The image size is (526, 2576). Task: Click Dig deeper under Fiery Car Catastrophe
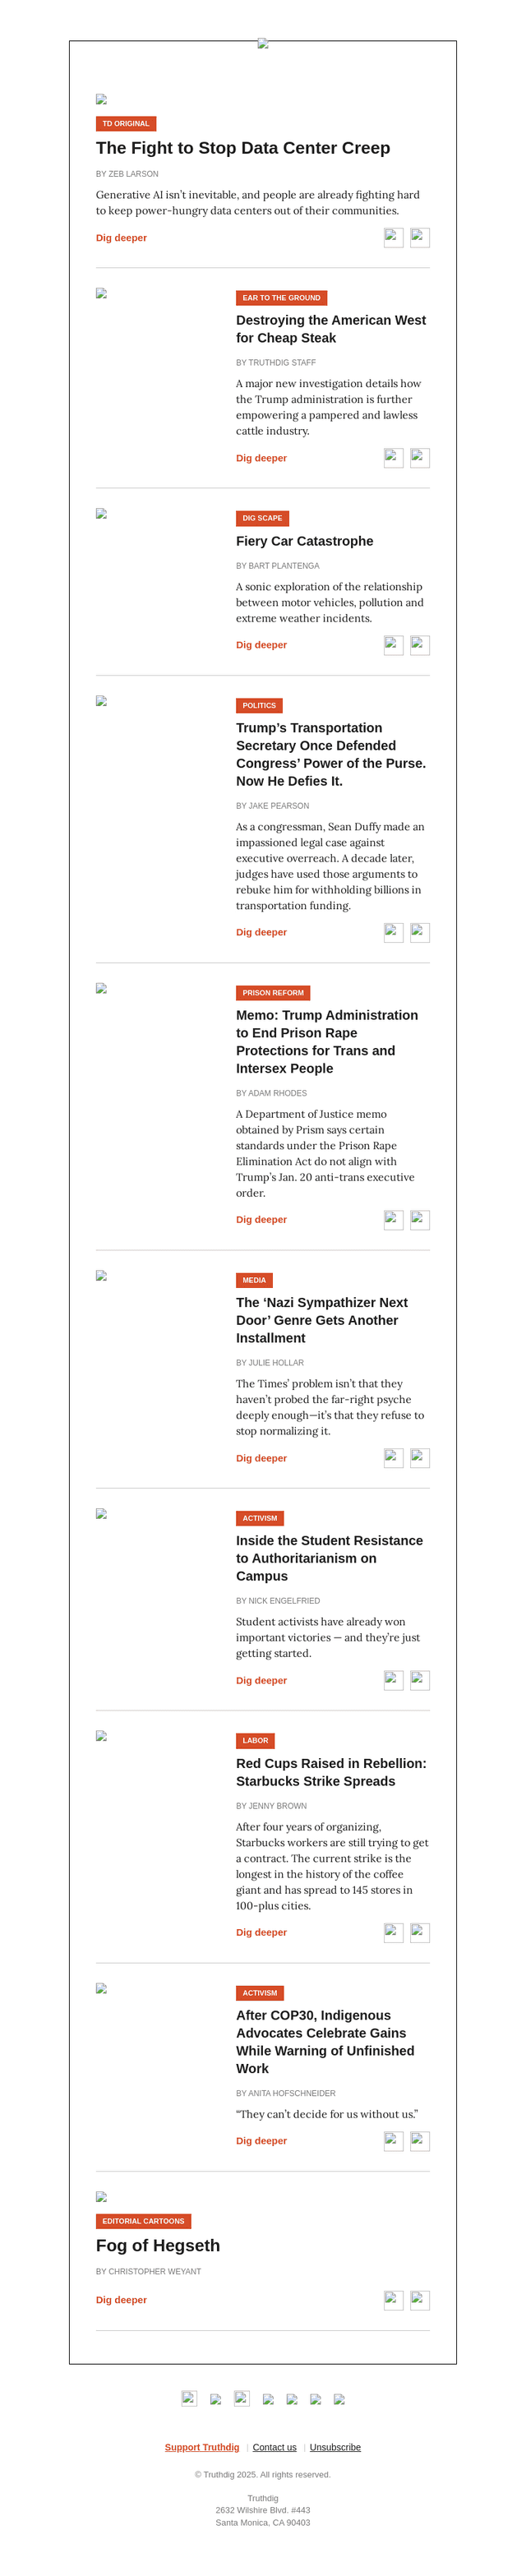pos(261,645)
